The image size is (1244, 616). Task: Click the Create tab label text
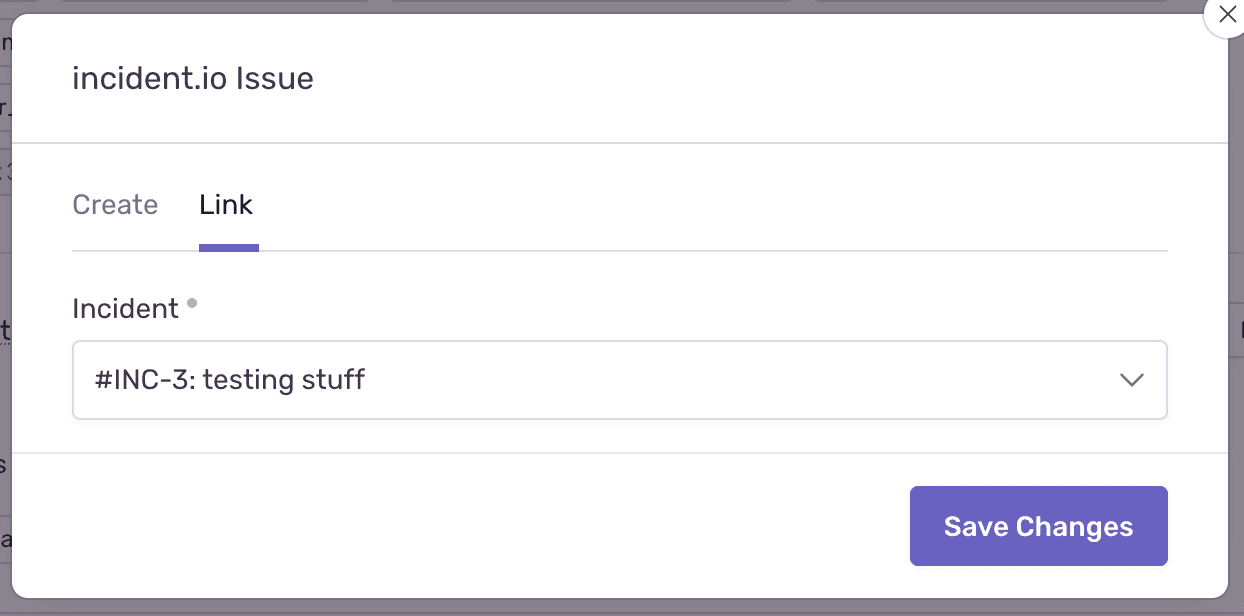click(115, 204)
